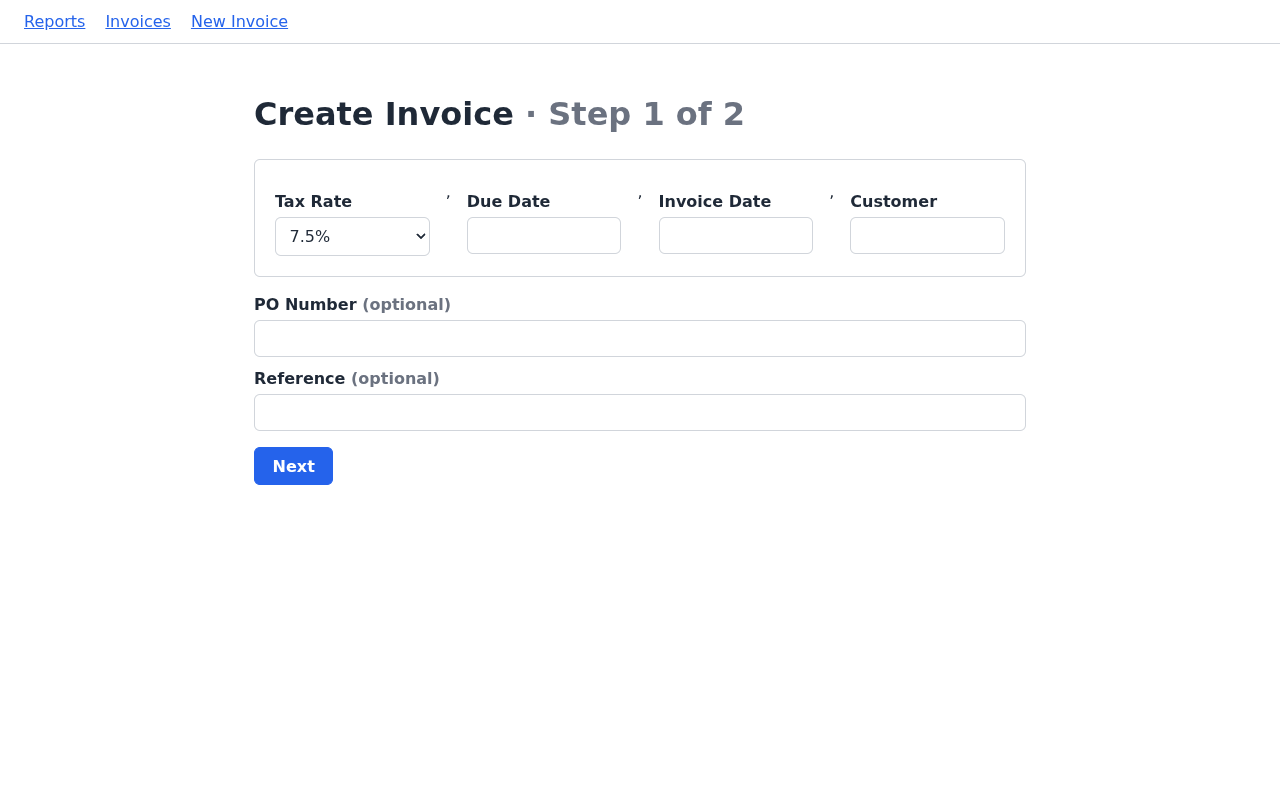Focus the Reference optional field
Image resolution: width=1280 pixels, height=800 pixels.
tap(640, 412)
